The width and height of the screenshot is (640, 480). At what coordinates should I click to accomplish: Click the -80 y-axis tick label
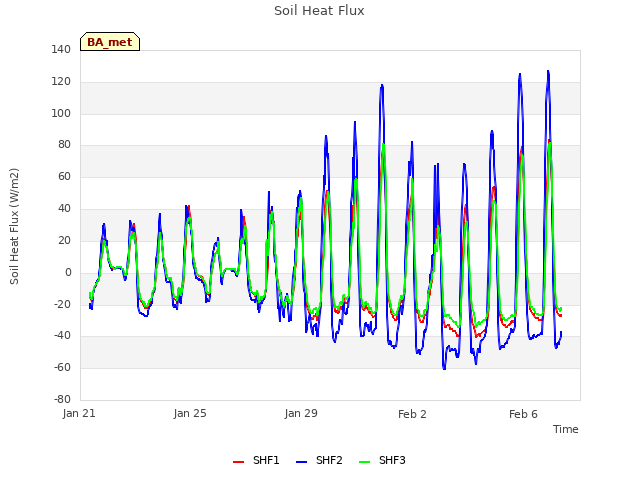tap(62, 399)
